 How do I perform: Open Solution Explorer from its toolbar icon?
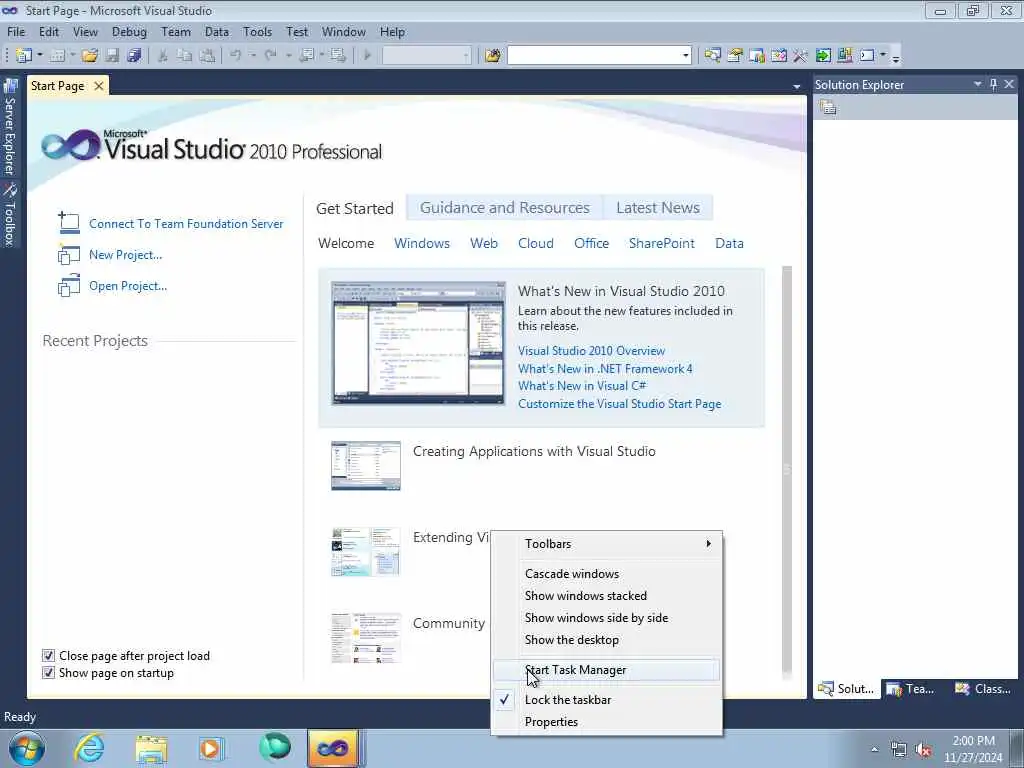pos(712,56)
